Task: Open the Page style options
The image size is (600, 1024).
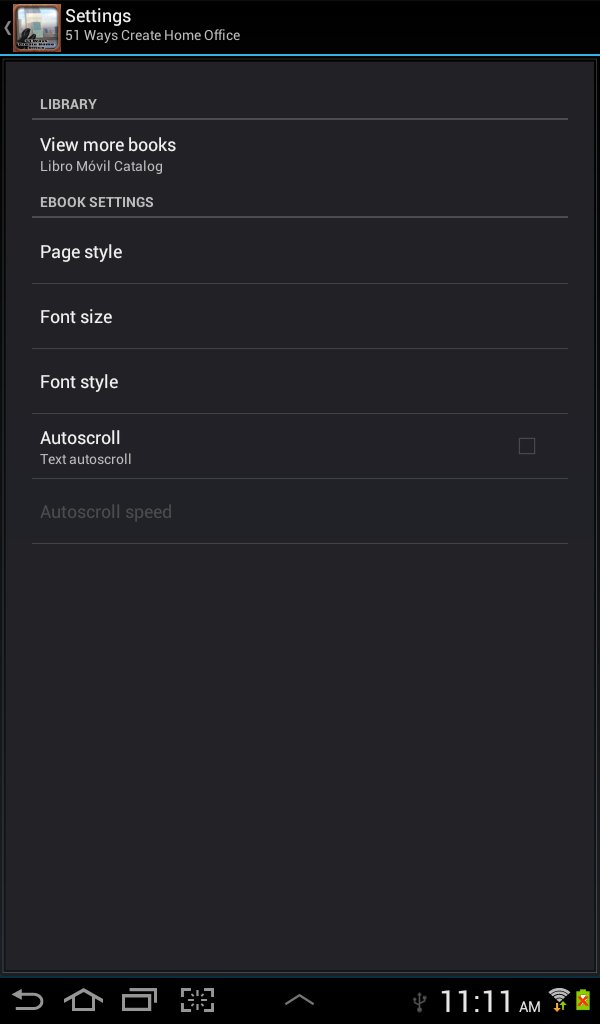Action: (x=300, y=251)
